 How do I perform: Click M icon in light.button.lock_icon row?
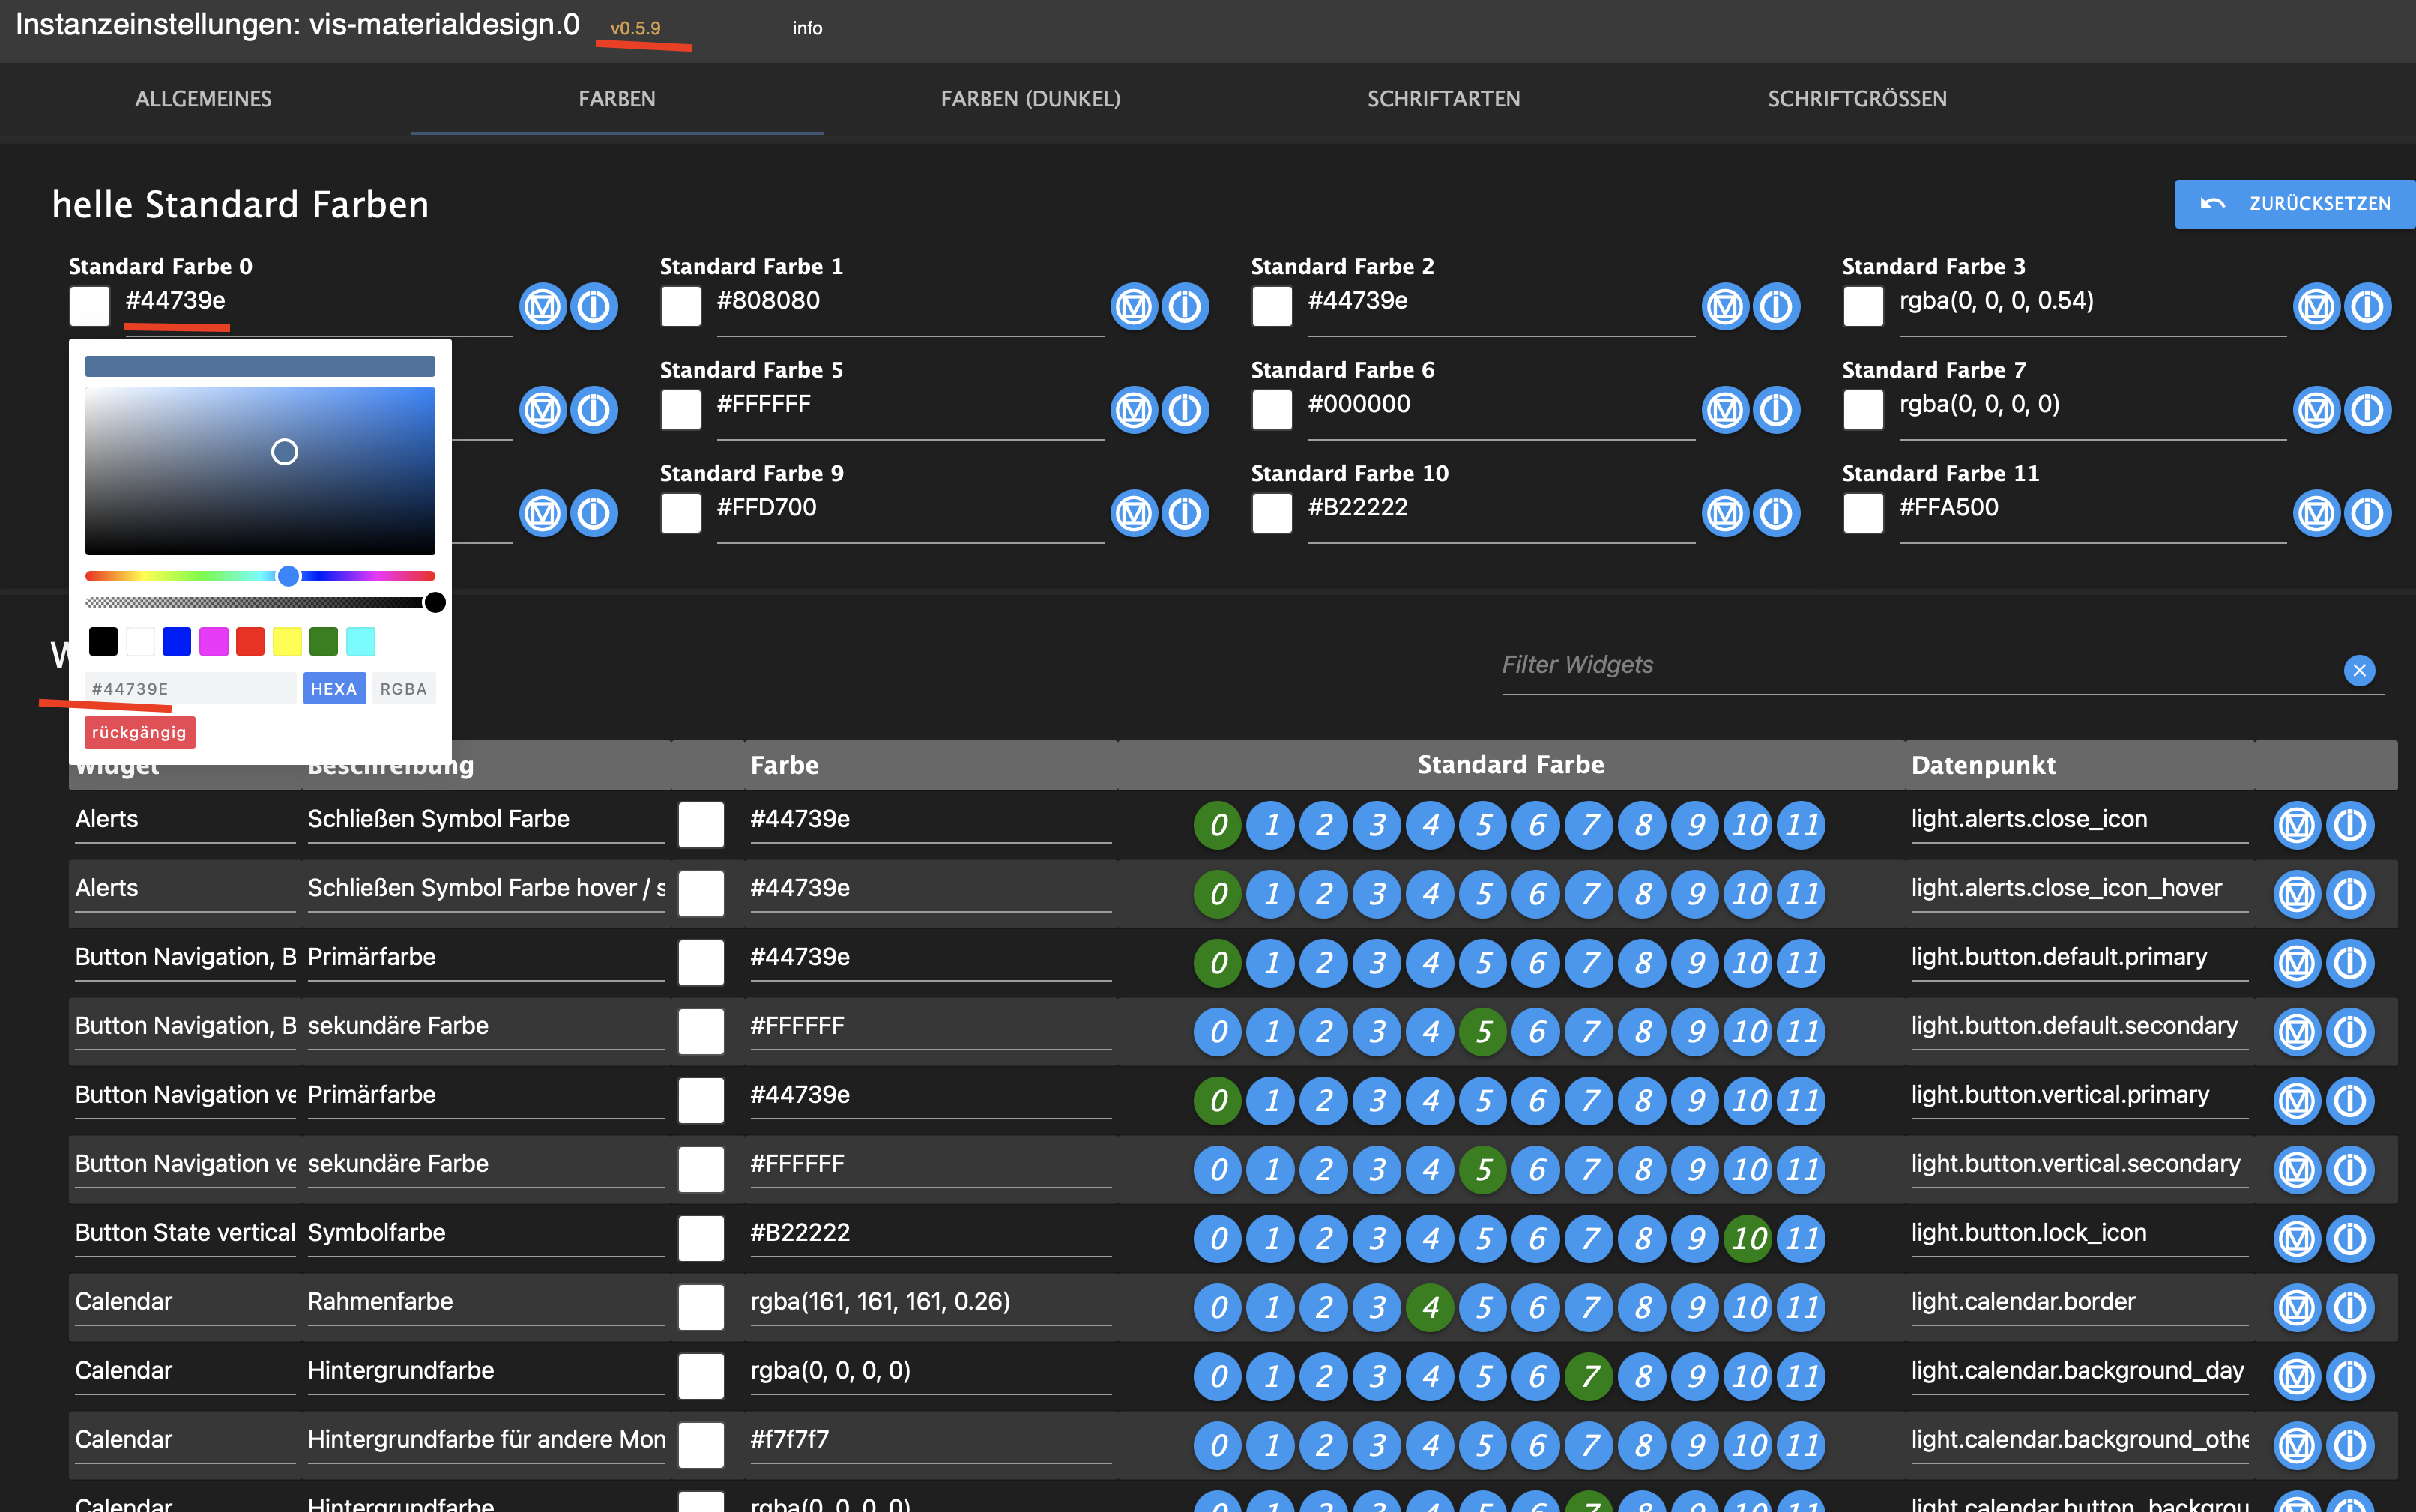(2296, 1238)
